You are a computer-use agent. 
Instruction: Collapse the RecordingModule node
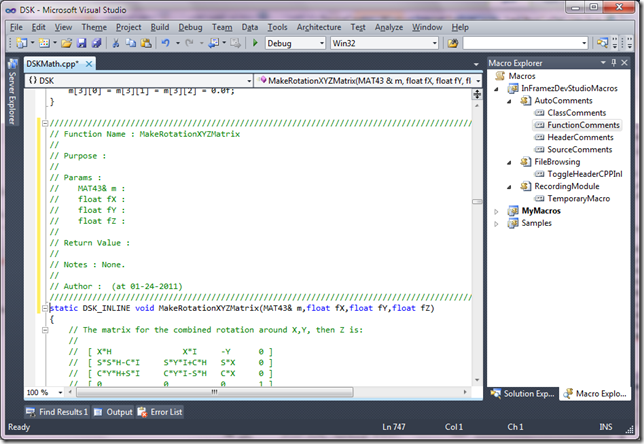509,187
